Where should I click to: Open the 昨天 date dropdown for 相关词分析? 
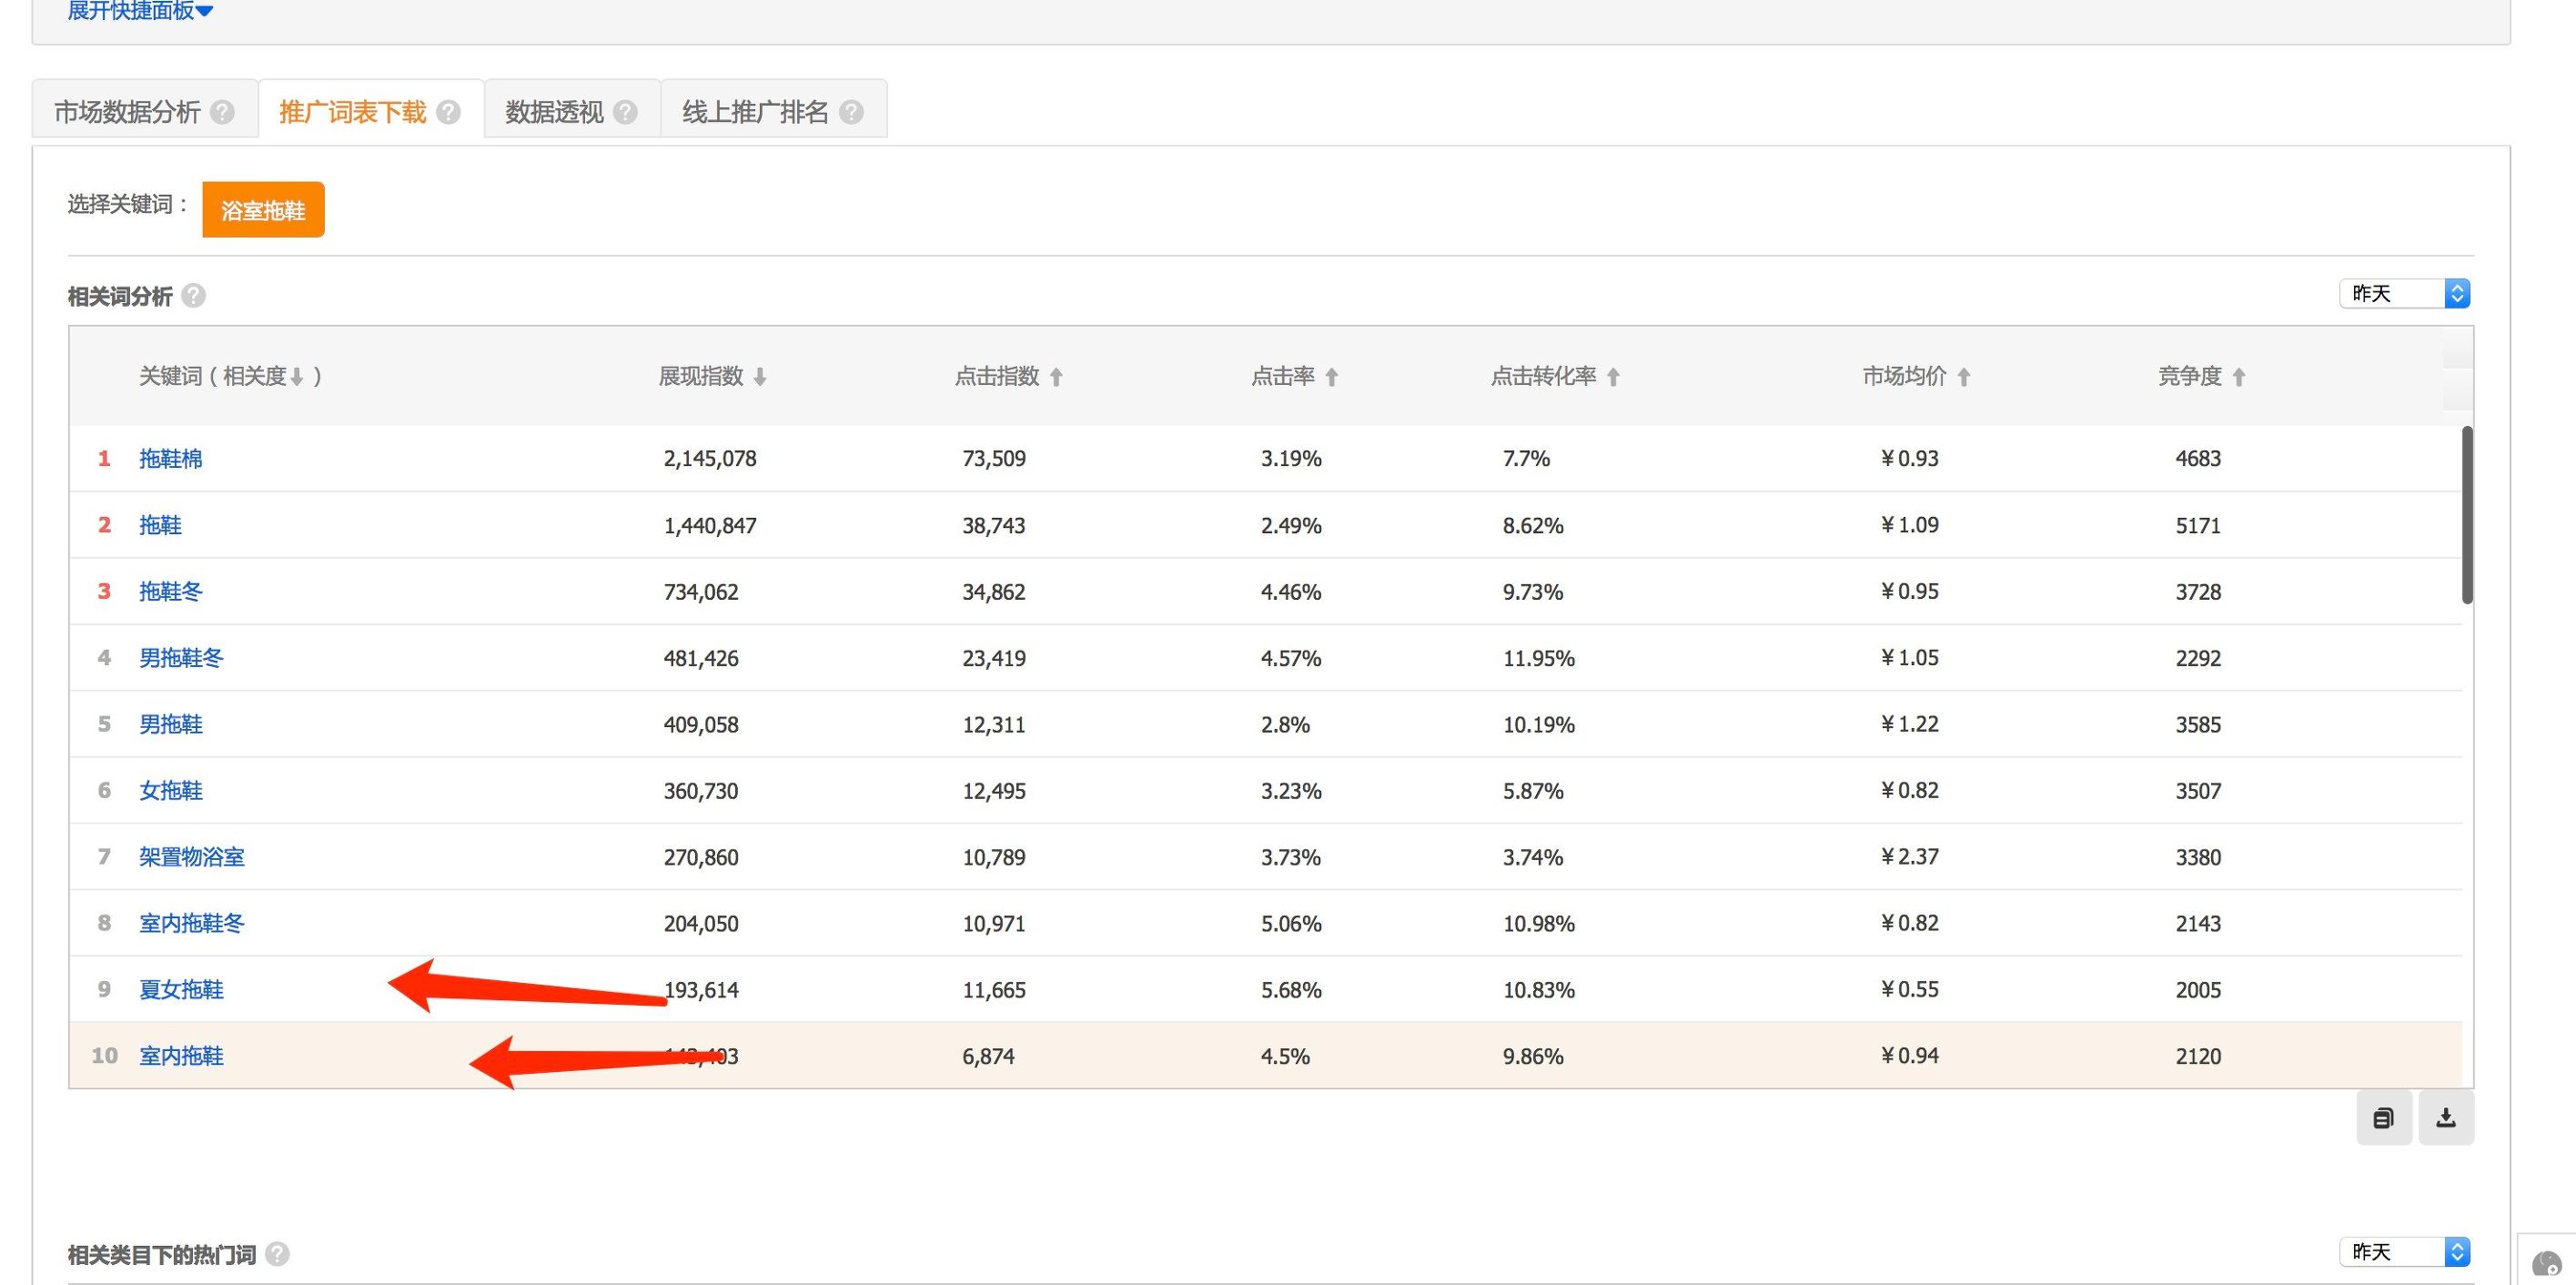coord(2404,293)
